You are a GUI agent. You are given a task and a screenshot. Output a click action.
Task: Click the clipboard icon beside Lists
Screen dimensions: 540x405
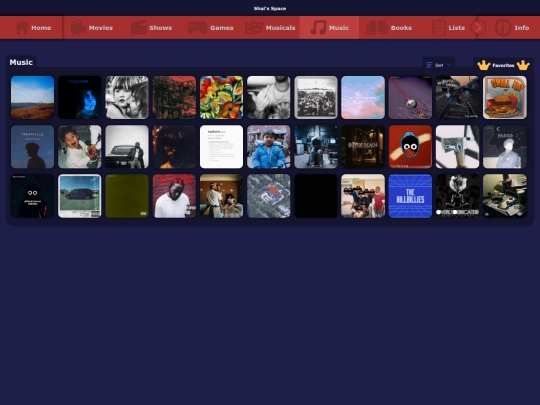point(438,28)
